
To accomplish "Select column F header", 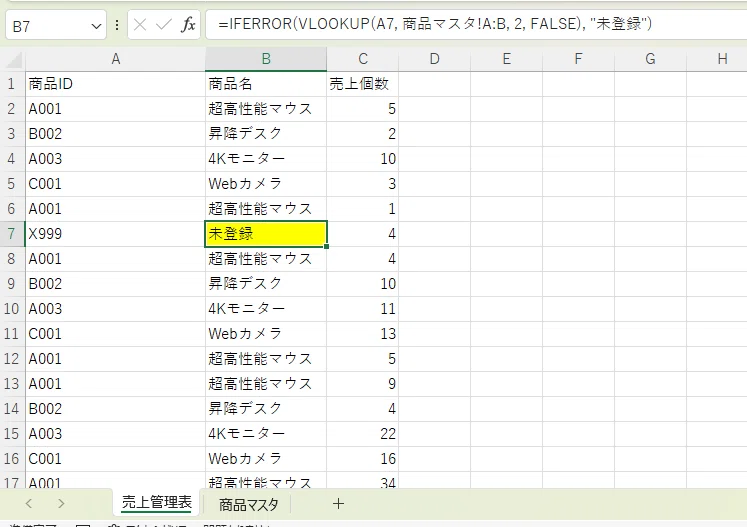I will pyautogui.click(x=578, y=59).
